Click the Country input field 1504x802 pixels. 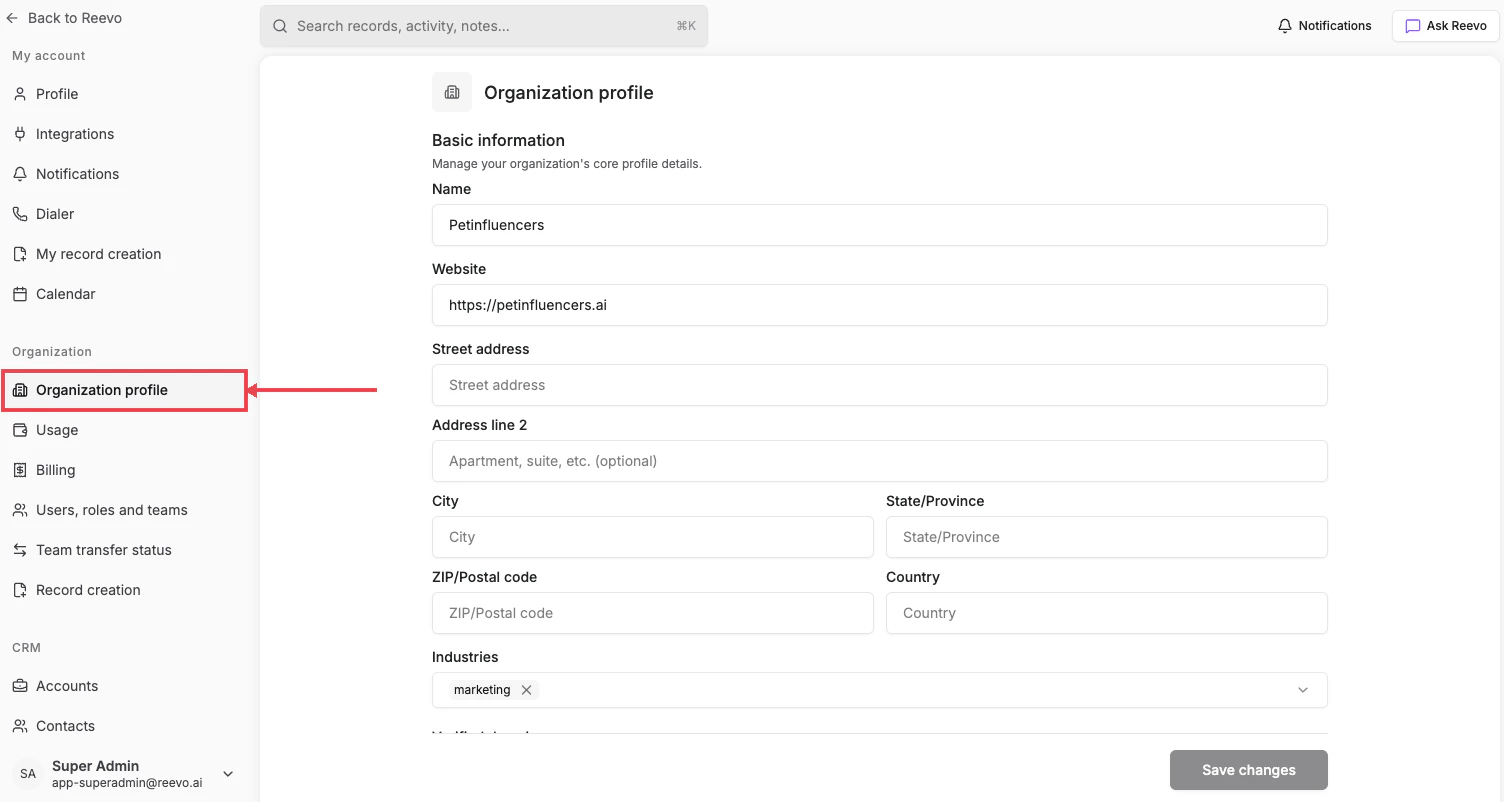1107,613
